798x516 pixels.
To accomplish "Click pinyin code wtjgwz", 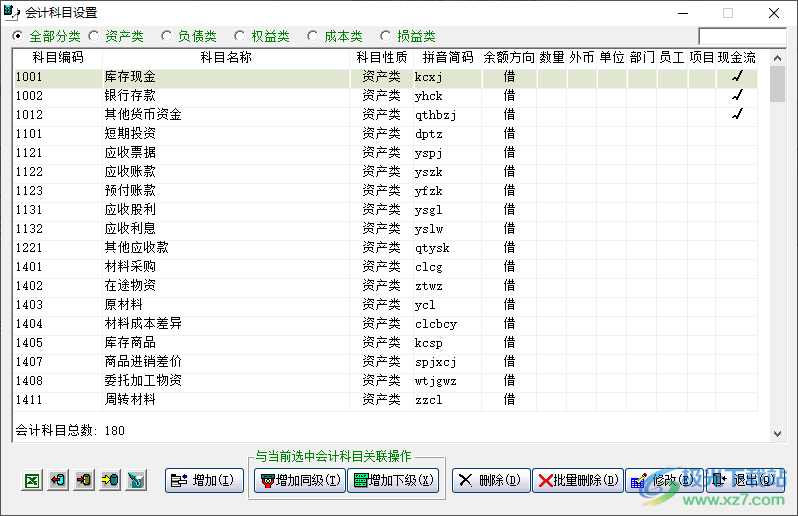I will (x=436, y=381).
